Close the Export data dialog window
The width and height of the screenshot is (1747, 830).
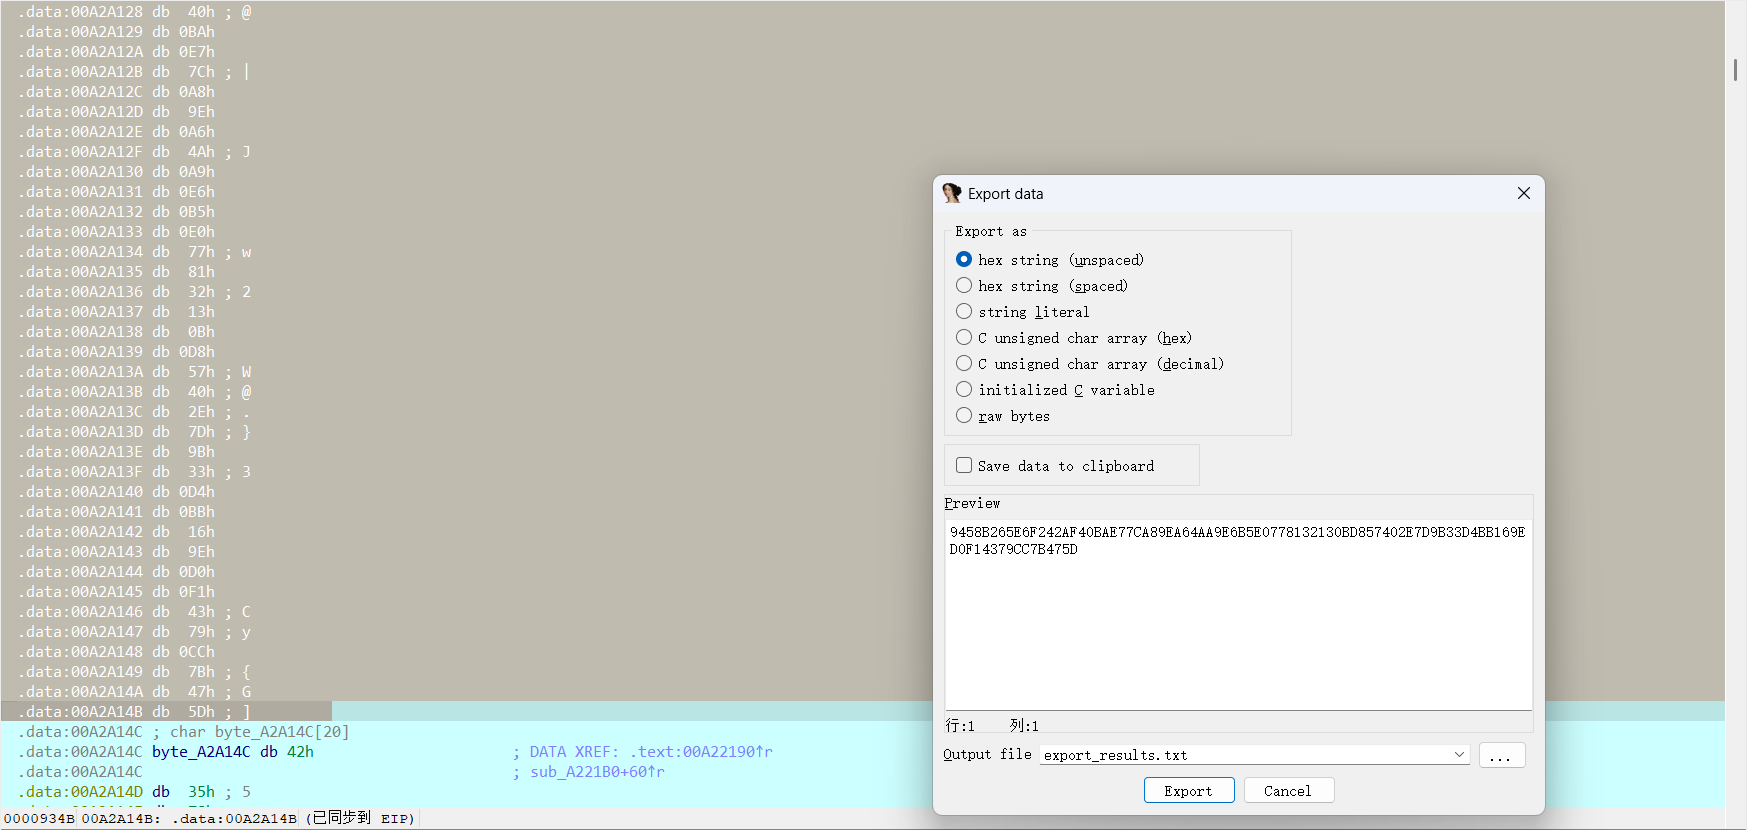pos(1523,193)
